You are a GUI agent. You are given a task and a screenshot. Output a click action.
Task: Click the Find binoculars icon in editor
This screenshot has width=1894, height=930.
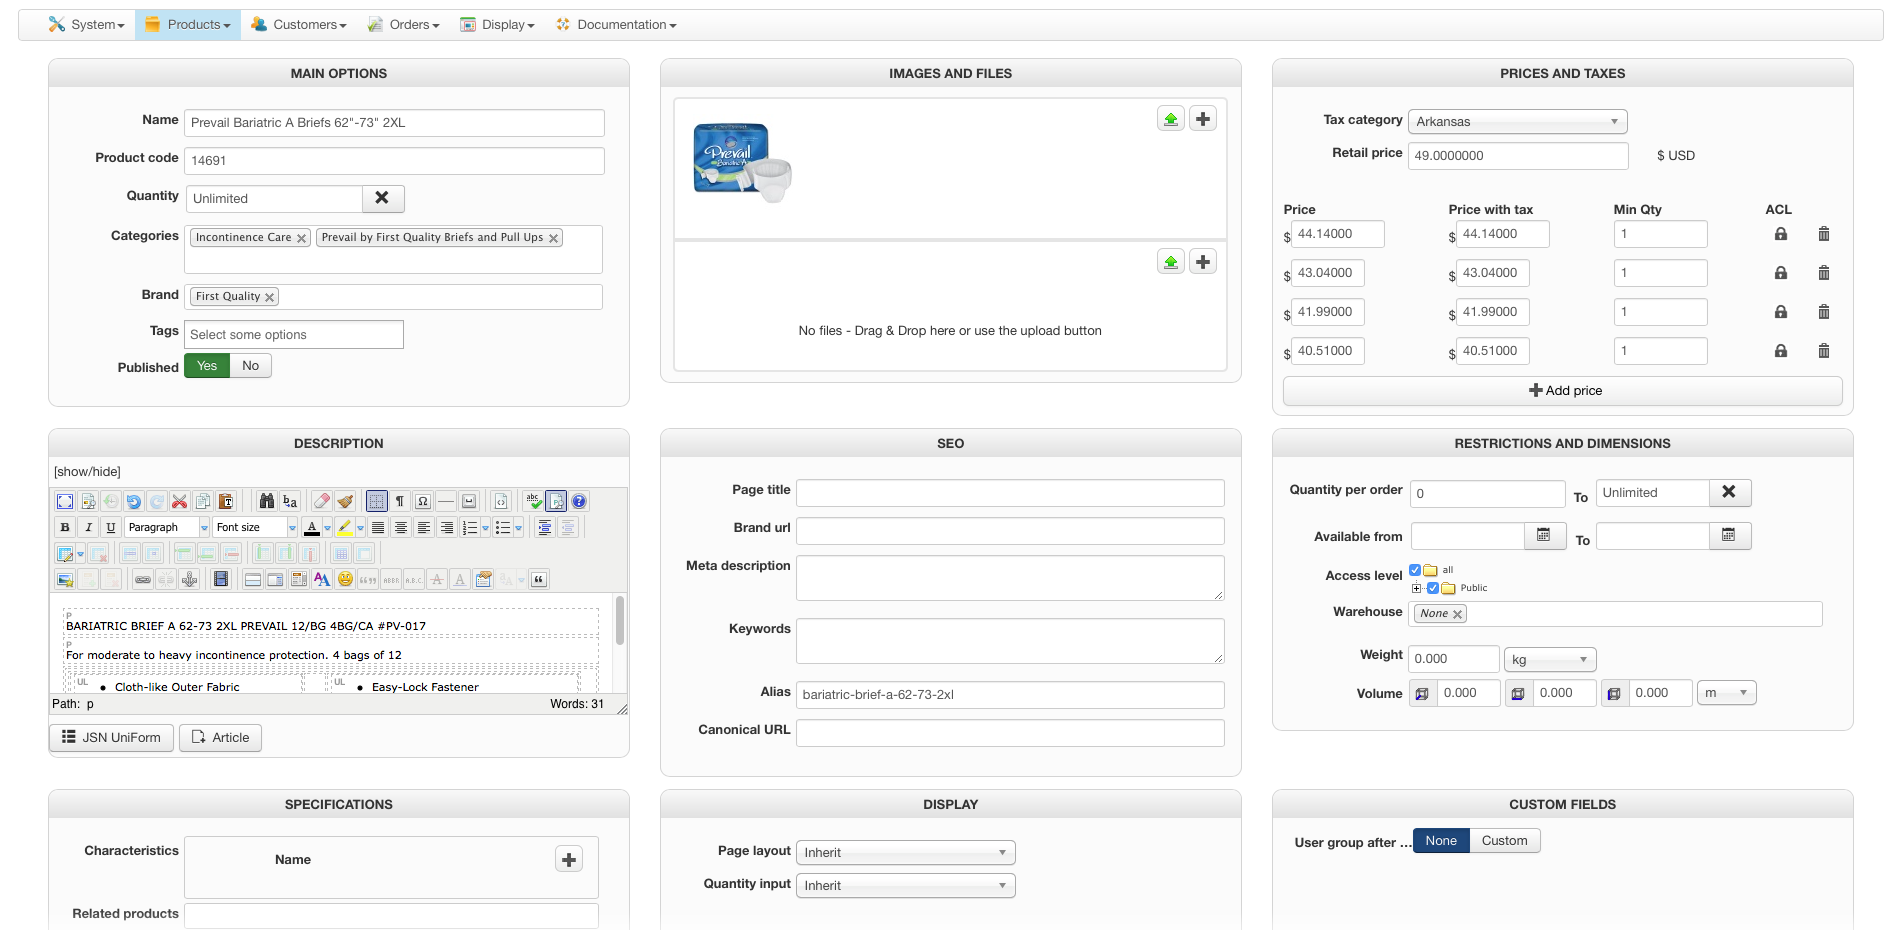point(266,501)
